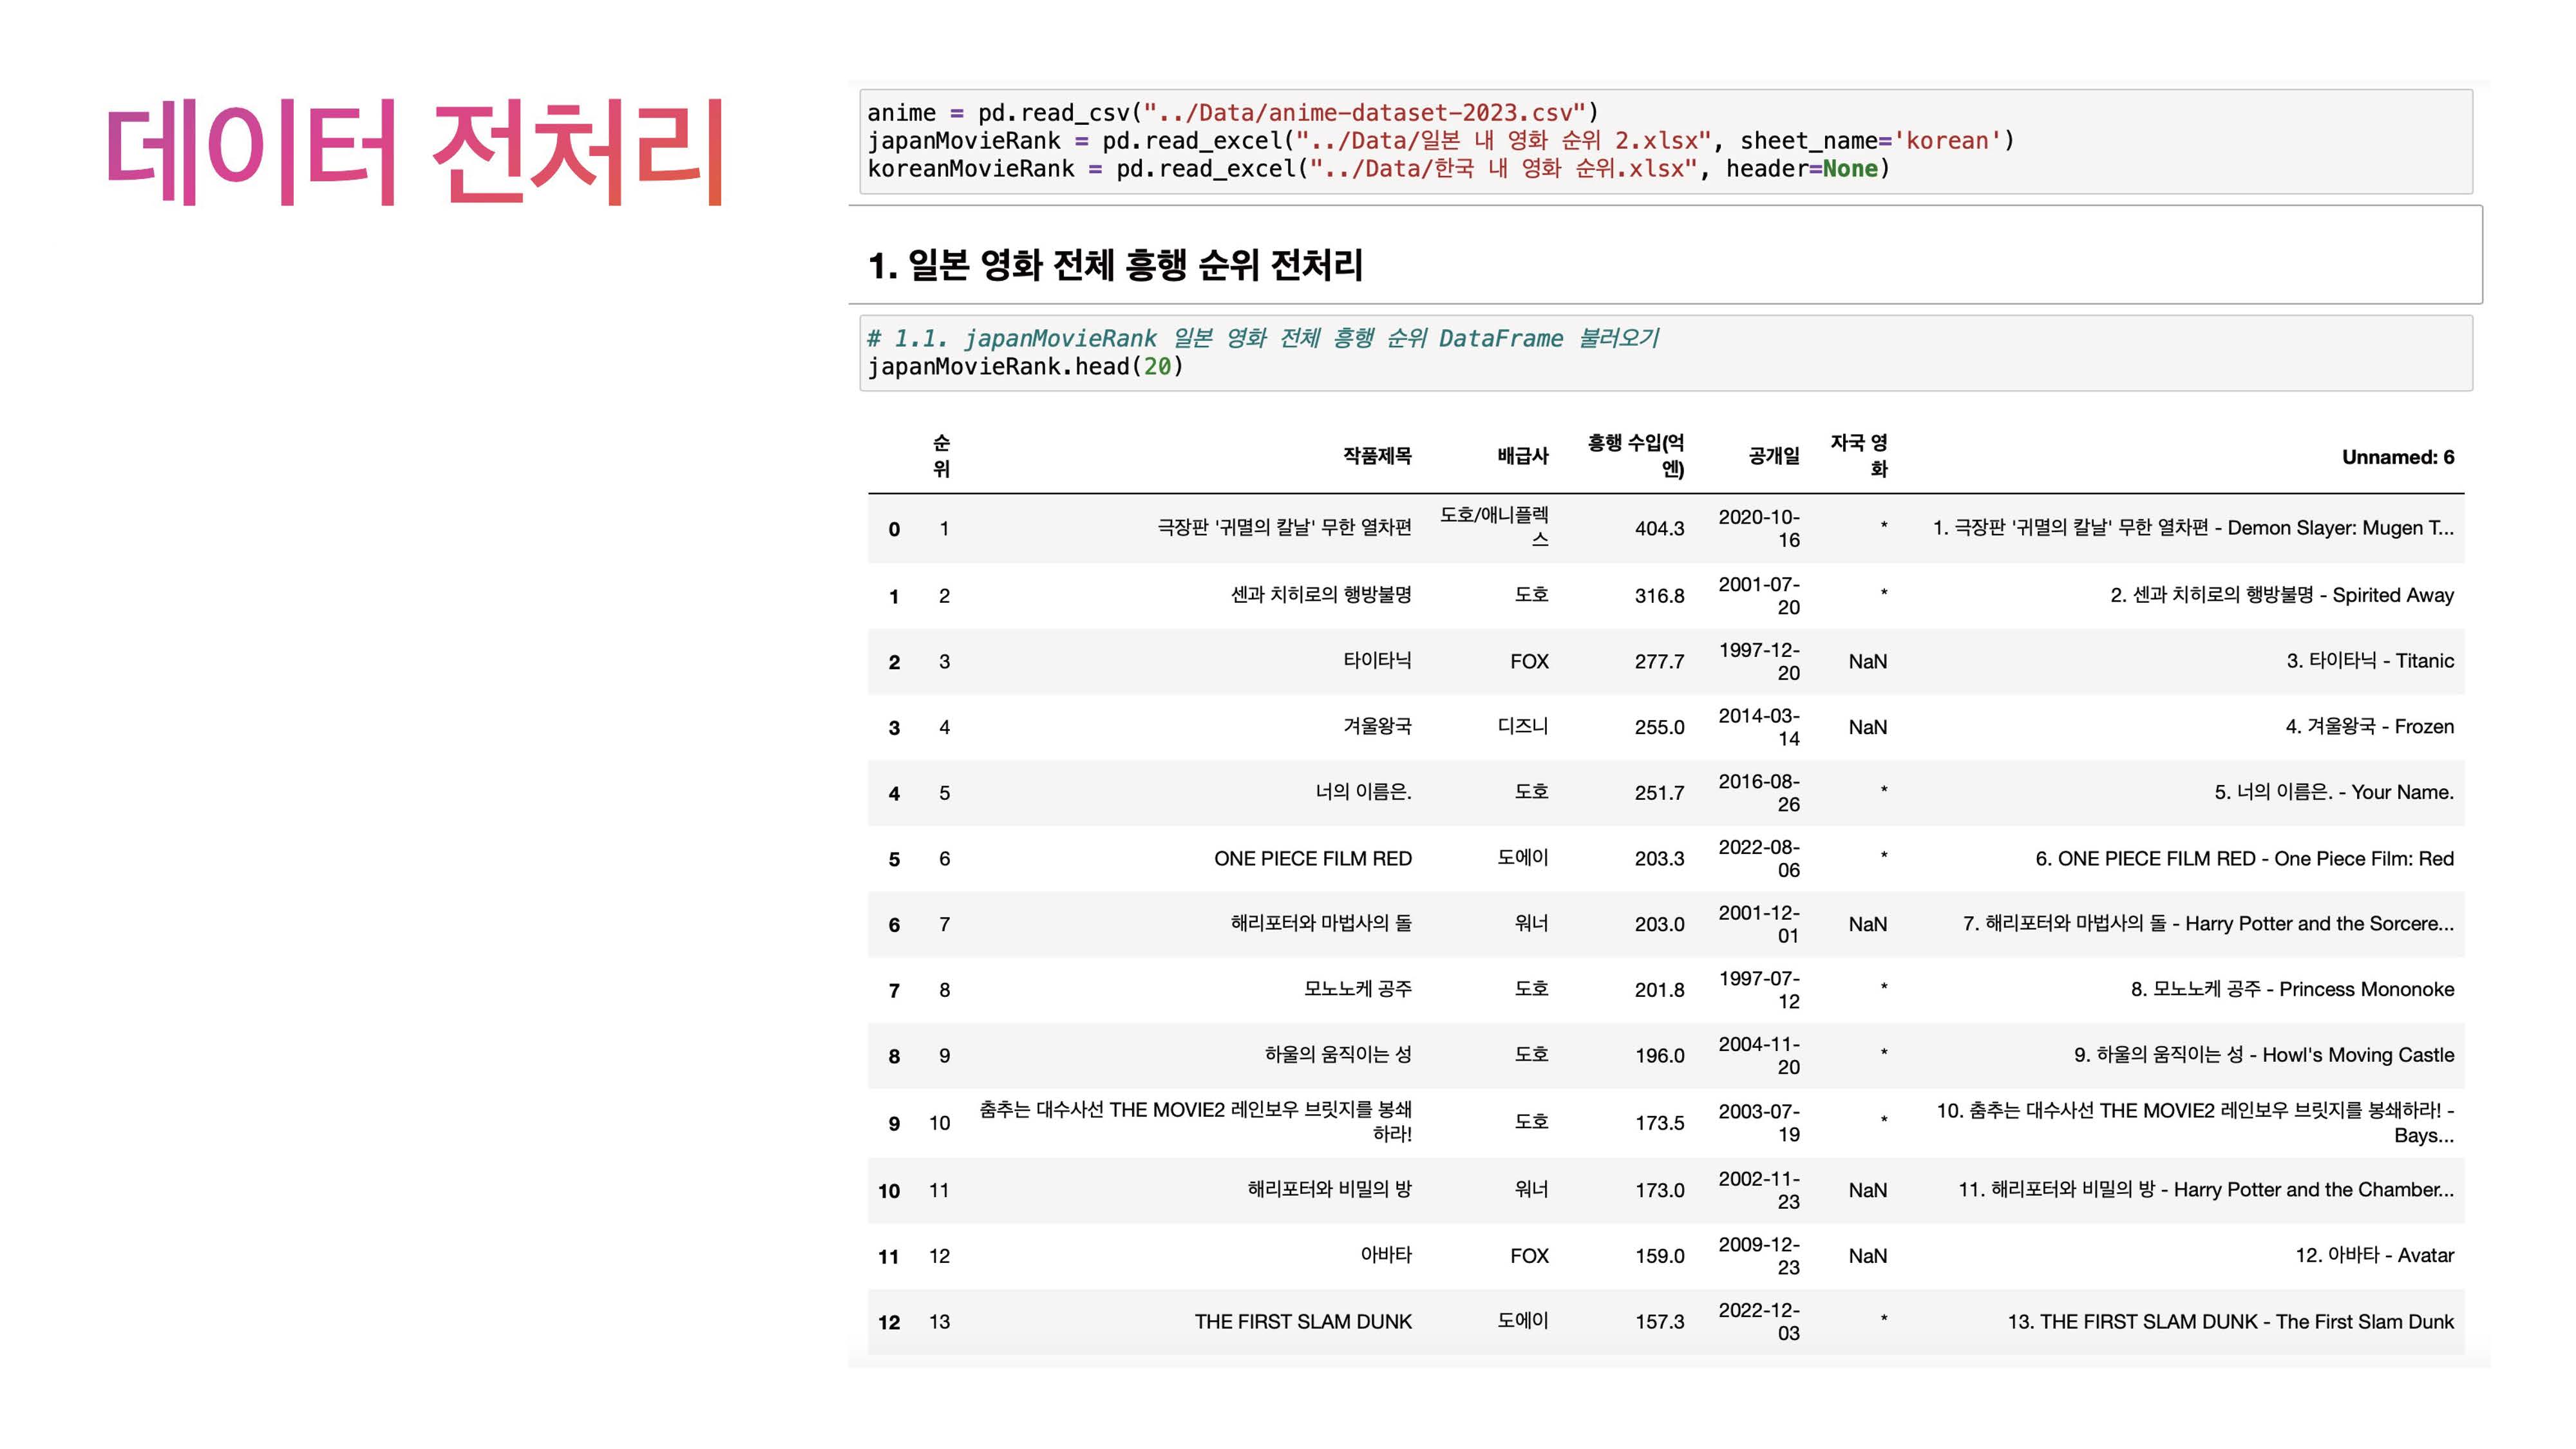Viewport: 2576px width, 1449px height.
Task: Select the '타이타닉' title cell
Action: pyautogui.click(x=1376, y=661)
